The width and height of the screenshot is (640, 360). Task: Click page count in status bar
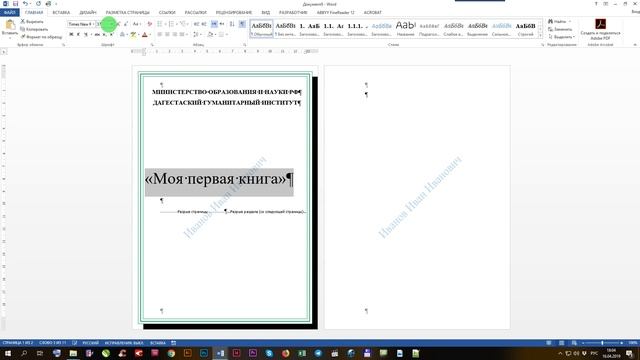(x=18, y=343)
